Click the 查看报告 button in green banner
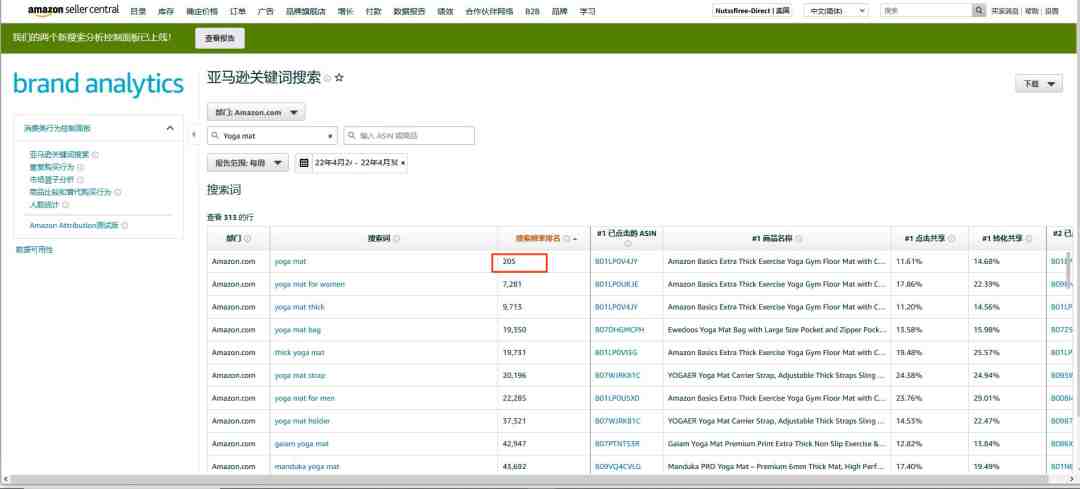Image resolution: width=1080 pixels, height=489 pixels. (220, 39)
